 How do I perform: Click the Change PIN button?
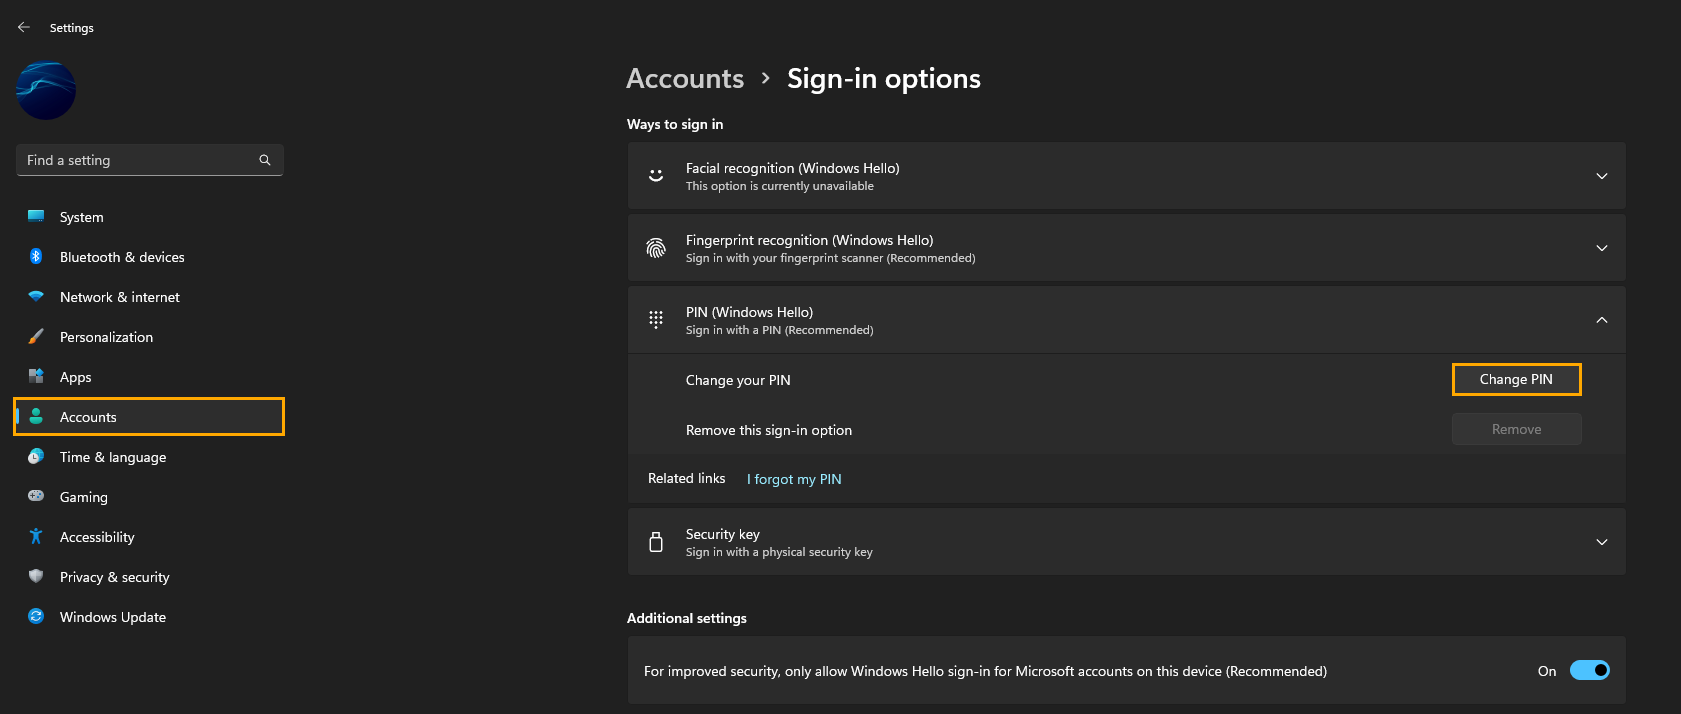(1516, 379)
